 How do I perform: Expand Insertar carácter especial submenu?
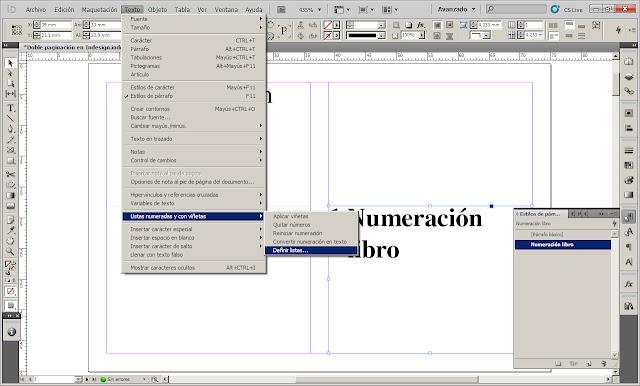click(x=194, y=229)
